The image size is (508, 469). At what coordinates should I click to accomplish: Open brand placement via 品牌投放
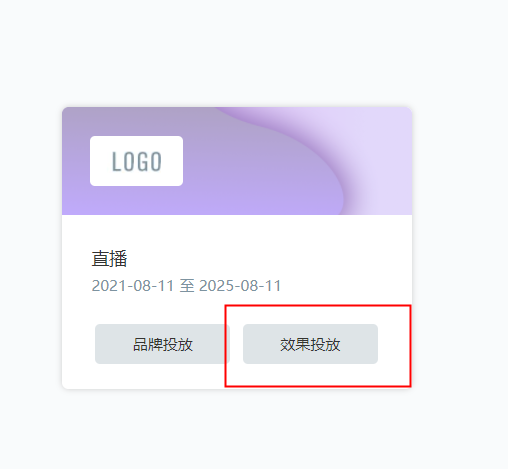pos(162,344)
